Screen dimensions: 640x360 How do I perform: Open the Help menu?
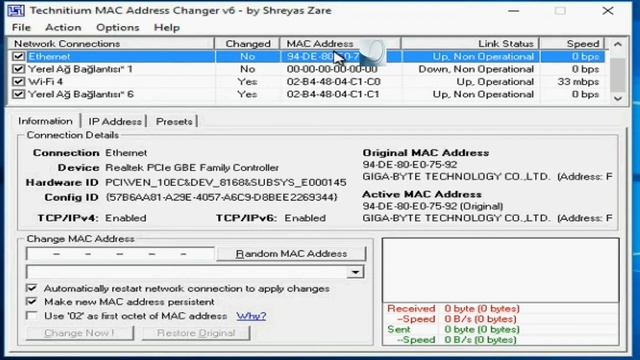(167, 28)
